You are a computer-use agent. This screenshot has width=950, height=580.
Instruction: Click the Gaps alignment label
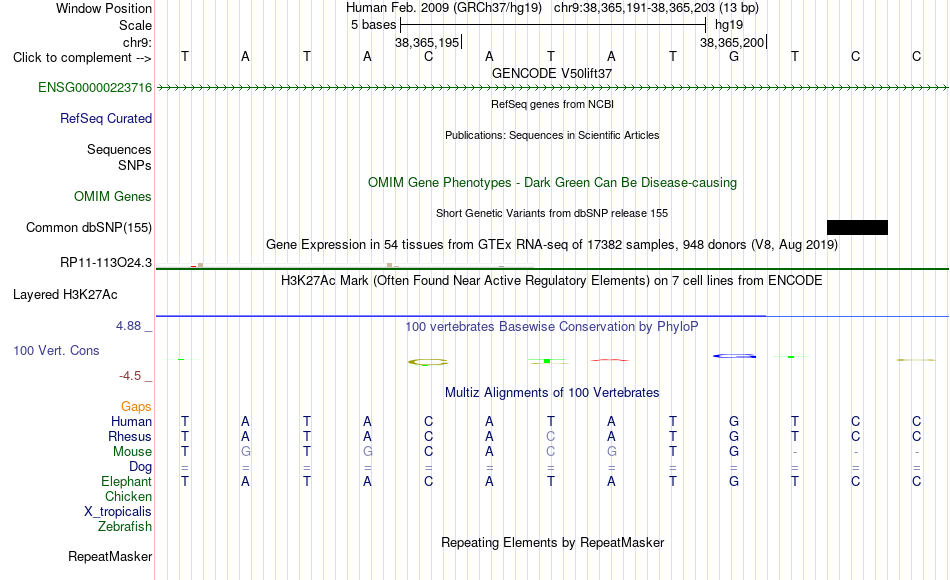pyautogui.click(x=136, y=407)
